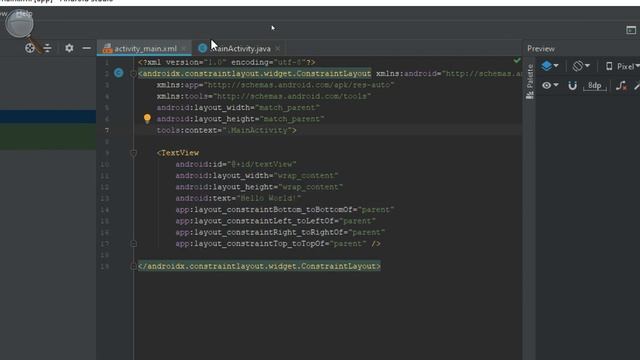Click the layout_constraintLeft_toLeftOf attribute line
This screenshot has height=360, width=640.
coord(276,221)
